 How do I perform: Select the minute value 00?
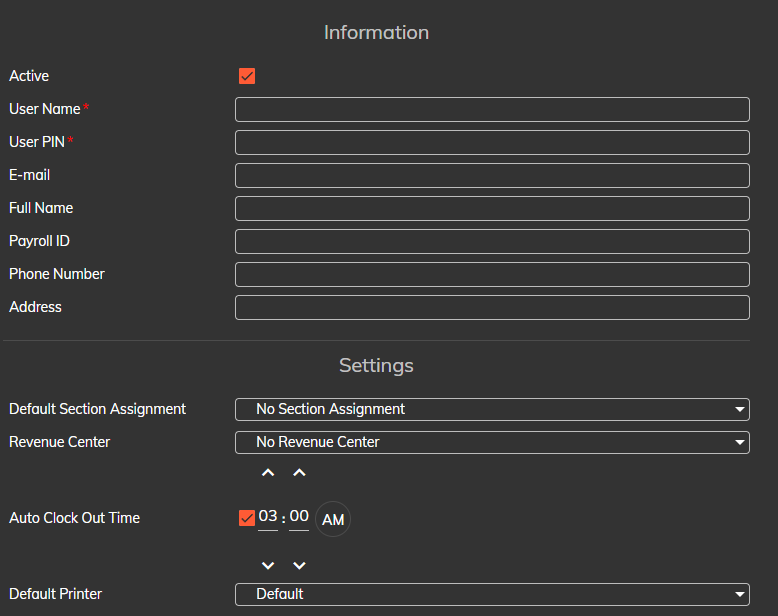click(299, 517)
